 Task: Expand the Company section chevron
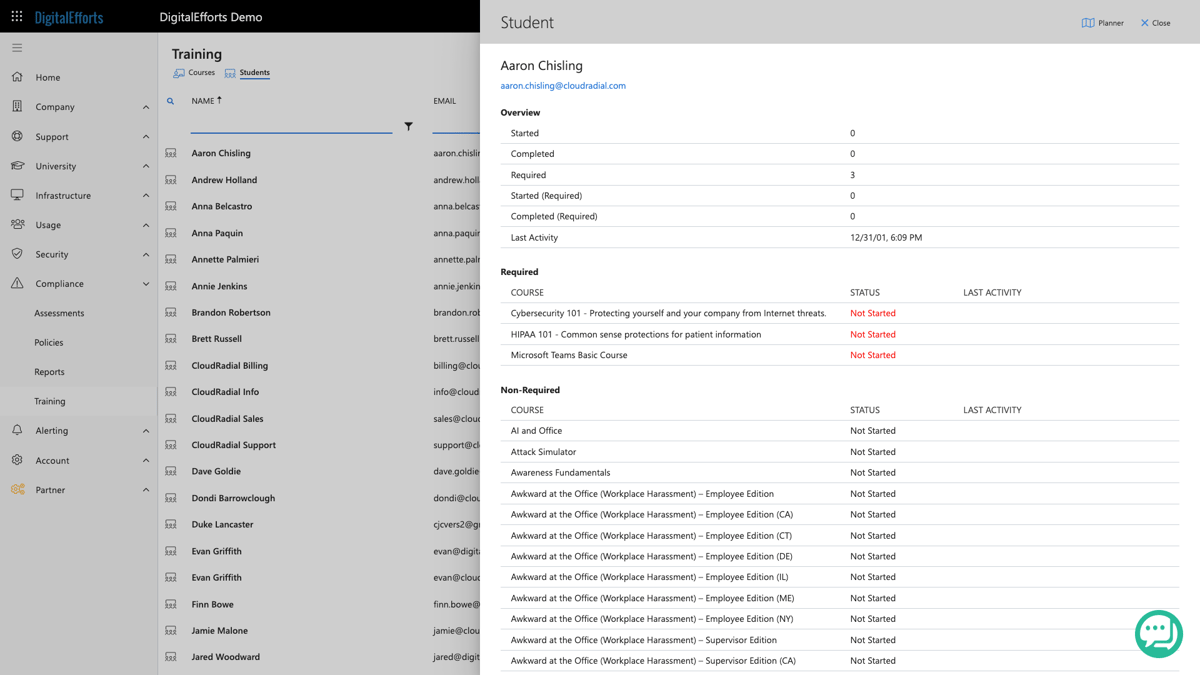click(x=148, y=107)
